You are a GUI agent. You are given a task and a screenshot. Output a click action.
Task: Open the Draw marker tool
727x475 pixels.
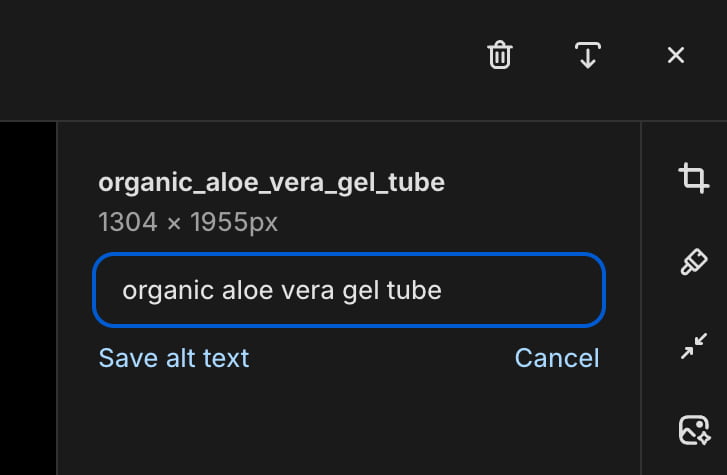pyautogui.click(x=694, y=262)
